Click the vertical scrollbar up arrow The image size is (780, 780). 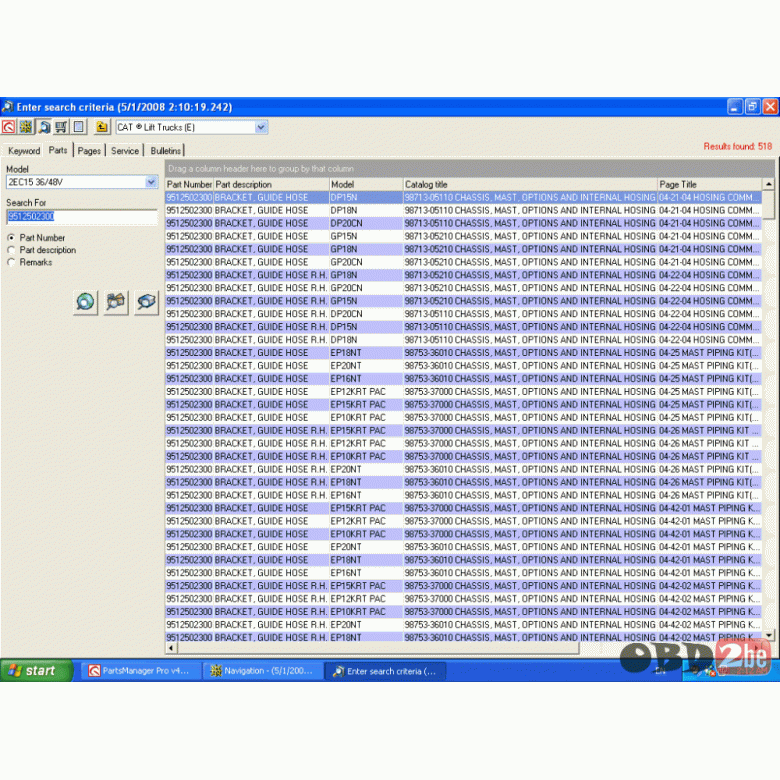tap(769, 185)
